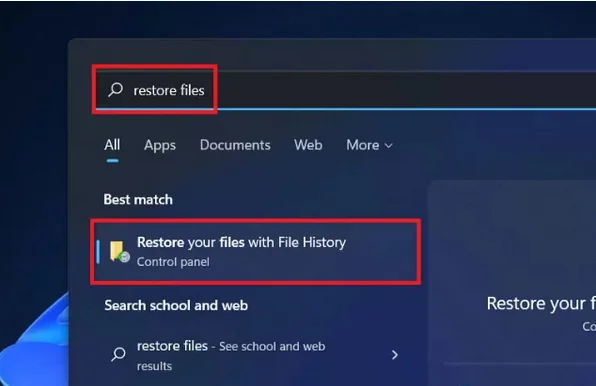Expand the More dropdown
596x386 pixels.
(369, 145)
